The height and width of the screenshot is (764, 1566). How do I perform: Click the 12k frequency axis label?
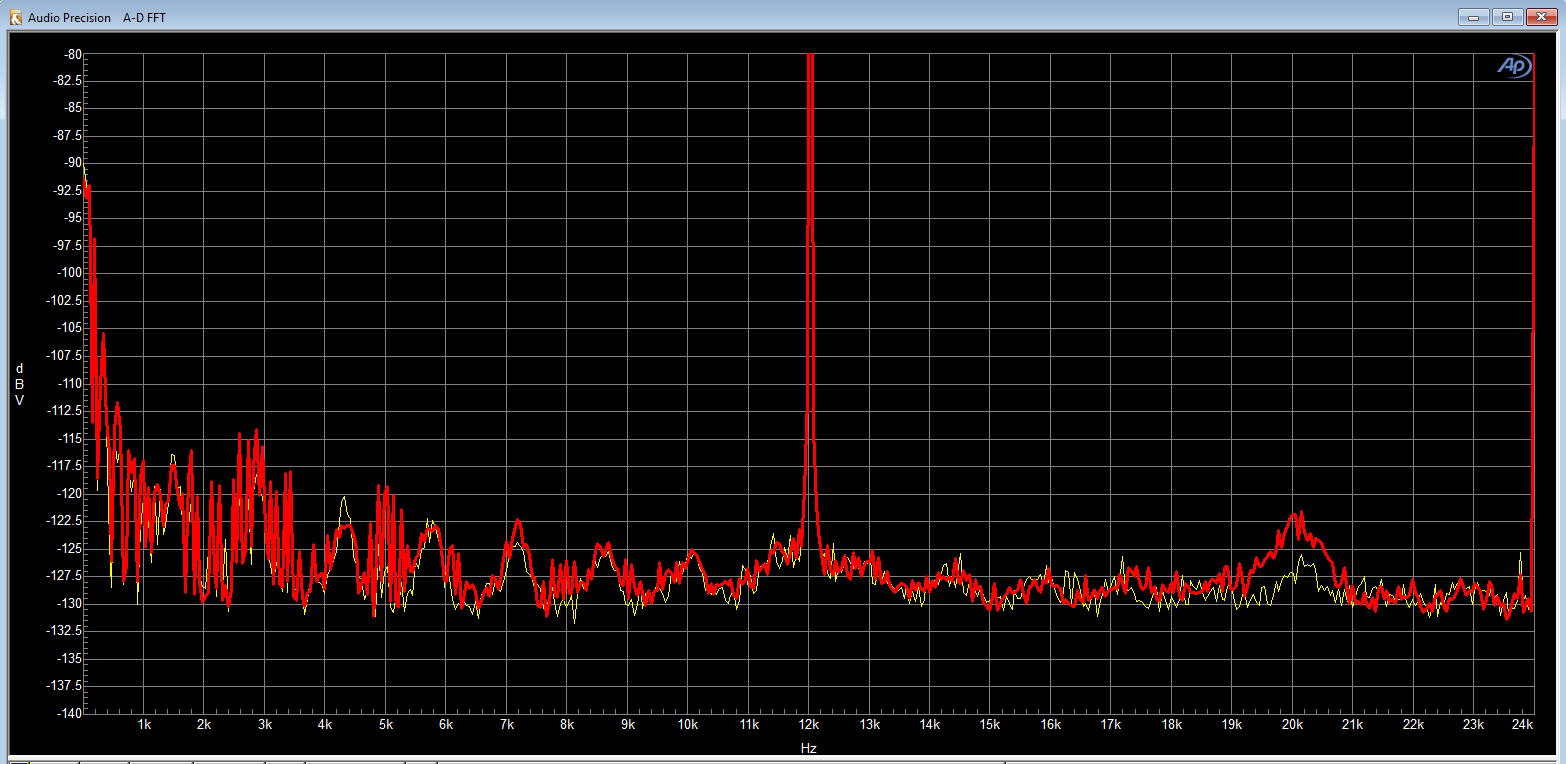point(809,724)
